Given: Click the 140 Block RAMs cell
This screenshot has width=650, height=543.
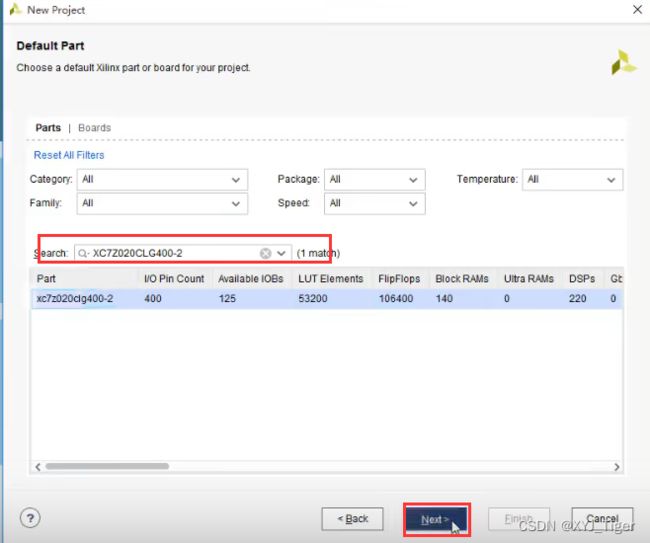Looking at the screenshot, I should [444, 298].
